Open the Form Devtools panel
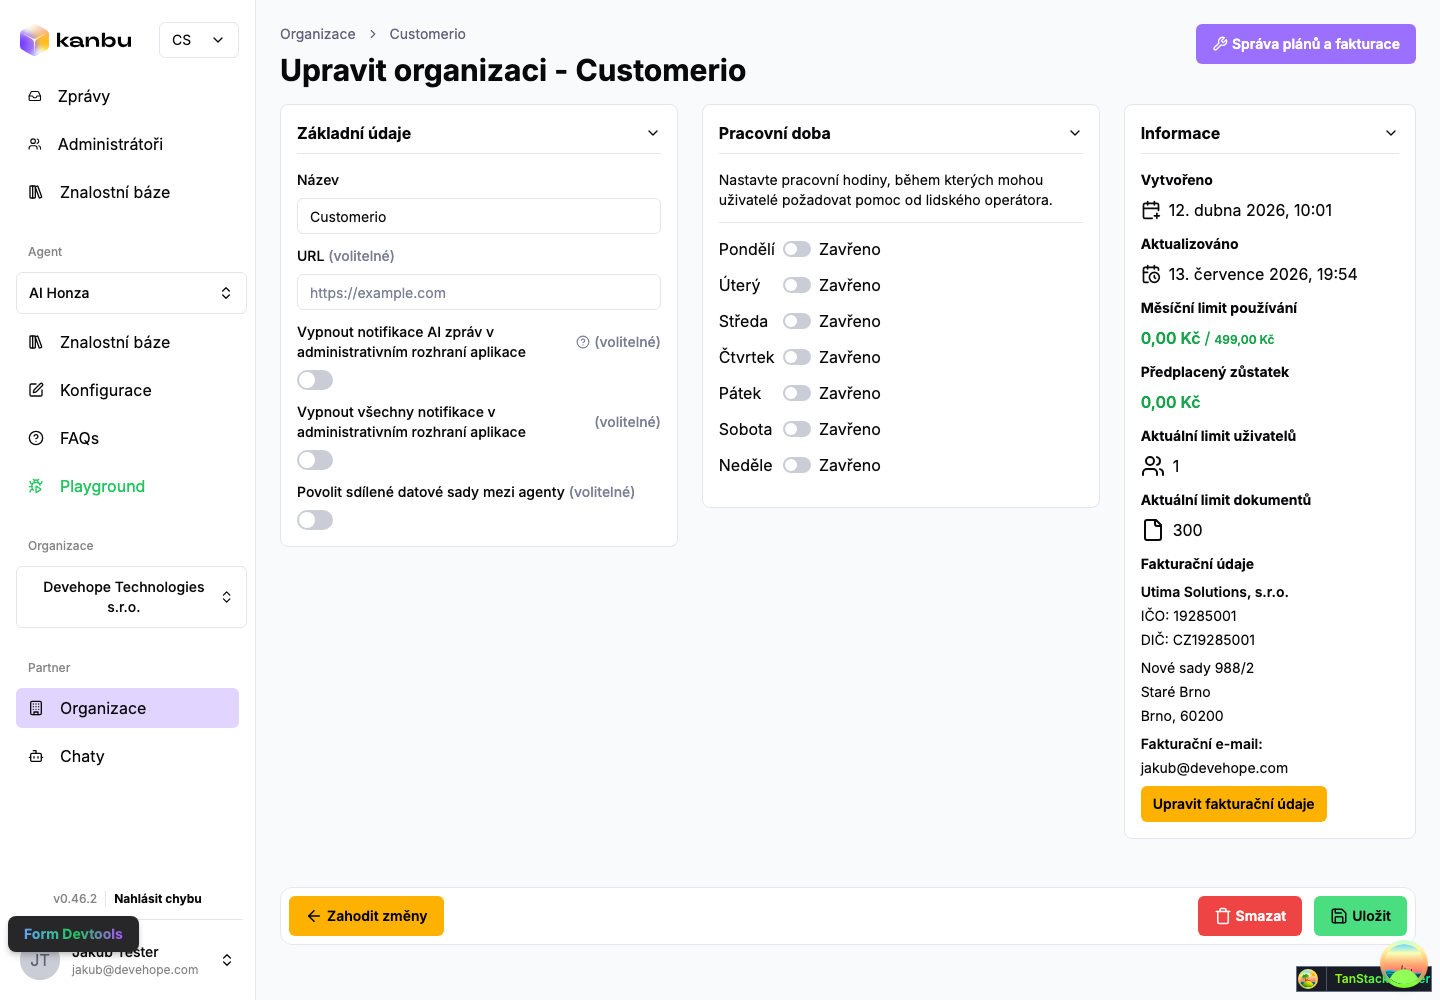This screenshot has width=1440, height=1000. [x=73, y=934]
